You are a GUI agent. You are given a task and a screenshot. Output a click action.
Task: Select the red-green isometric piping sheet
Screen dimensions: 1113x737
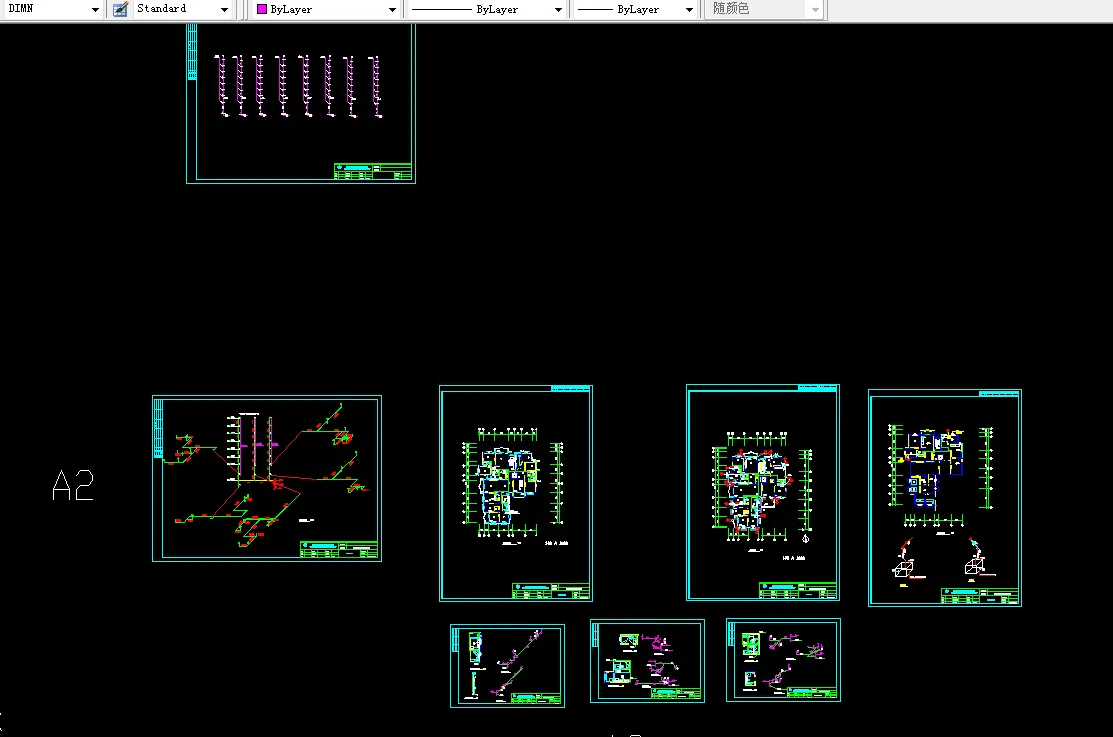[267, 479]
